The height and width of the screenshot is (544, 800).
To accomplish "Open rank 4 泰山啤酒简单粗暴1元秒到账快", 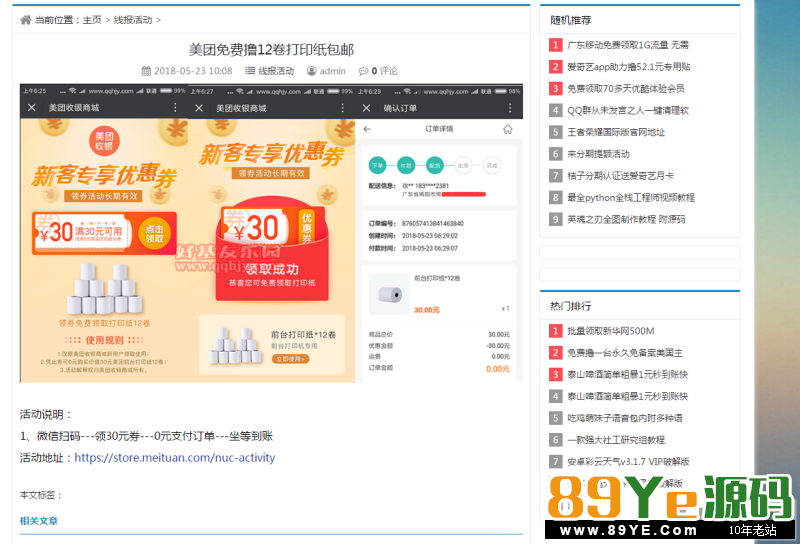I will coord(628,396).
